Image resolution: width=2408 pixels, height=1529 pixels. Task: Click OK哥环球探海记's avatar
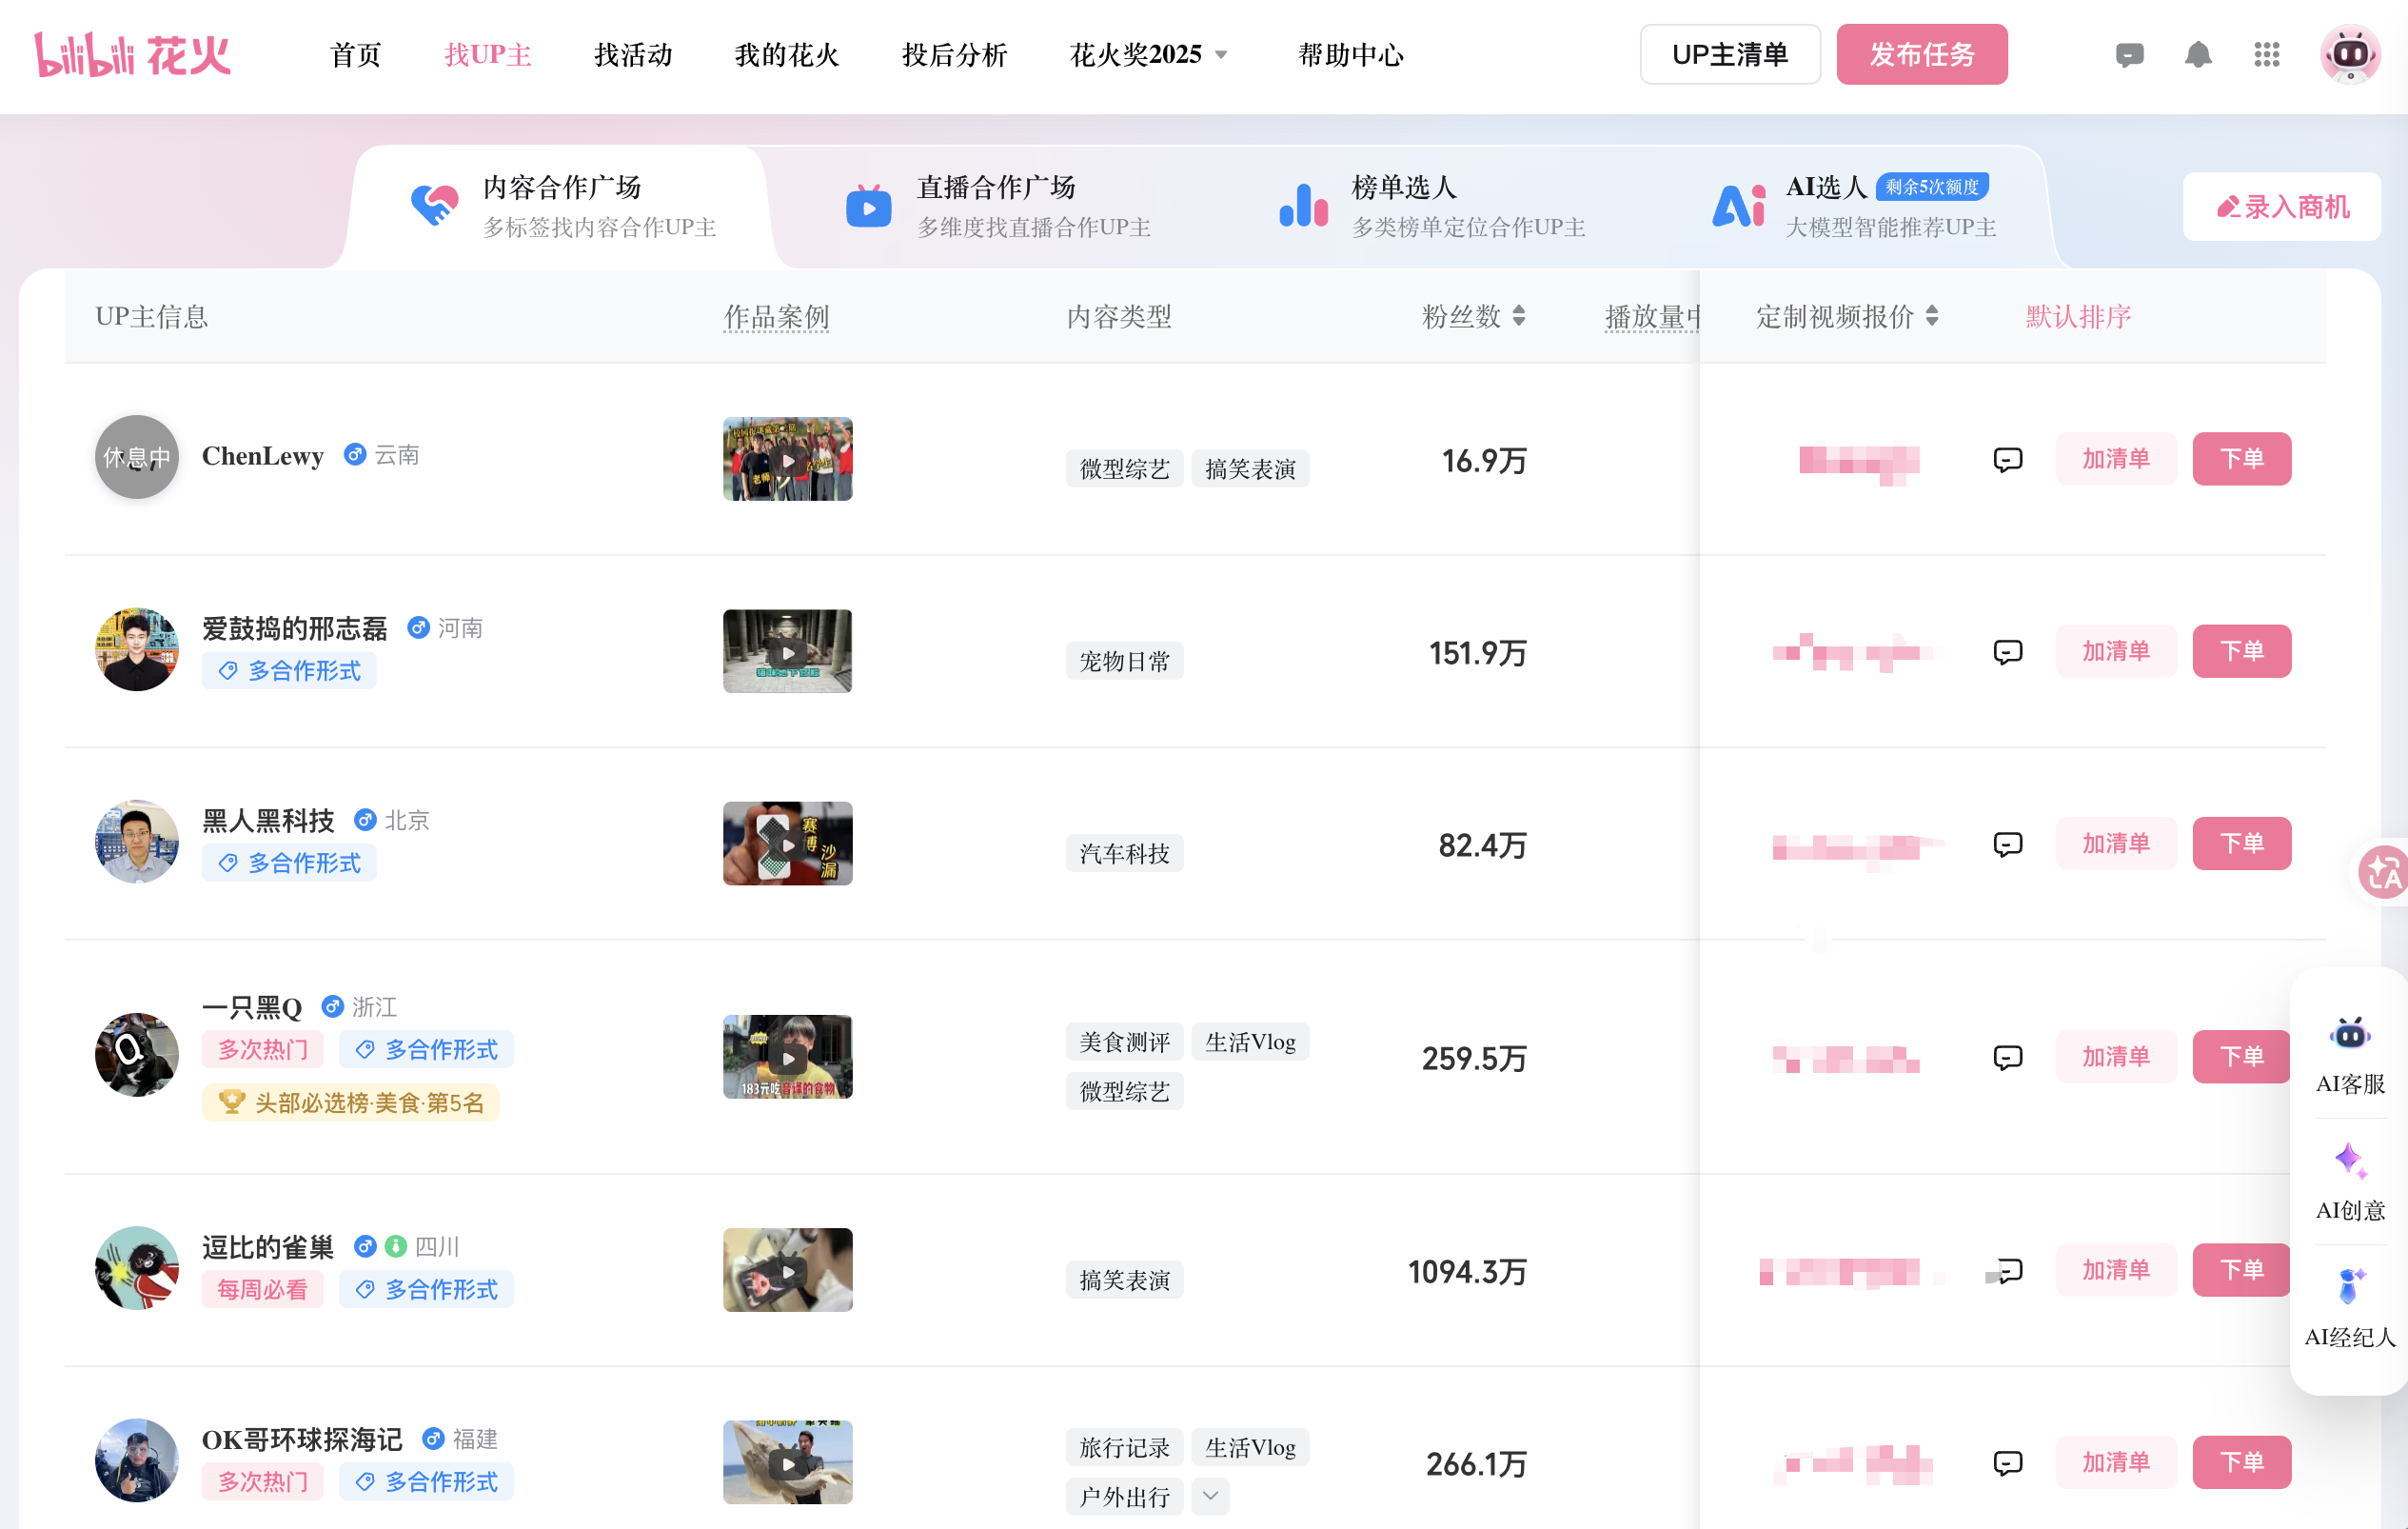pos(137,1460)
